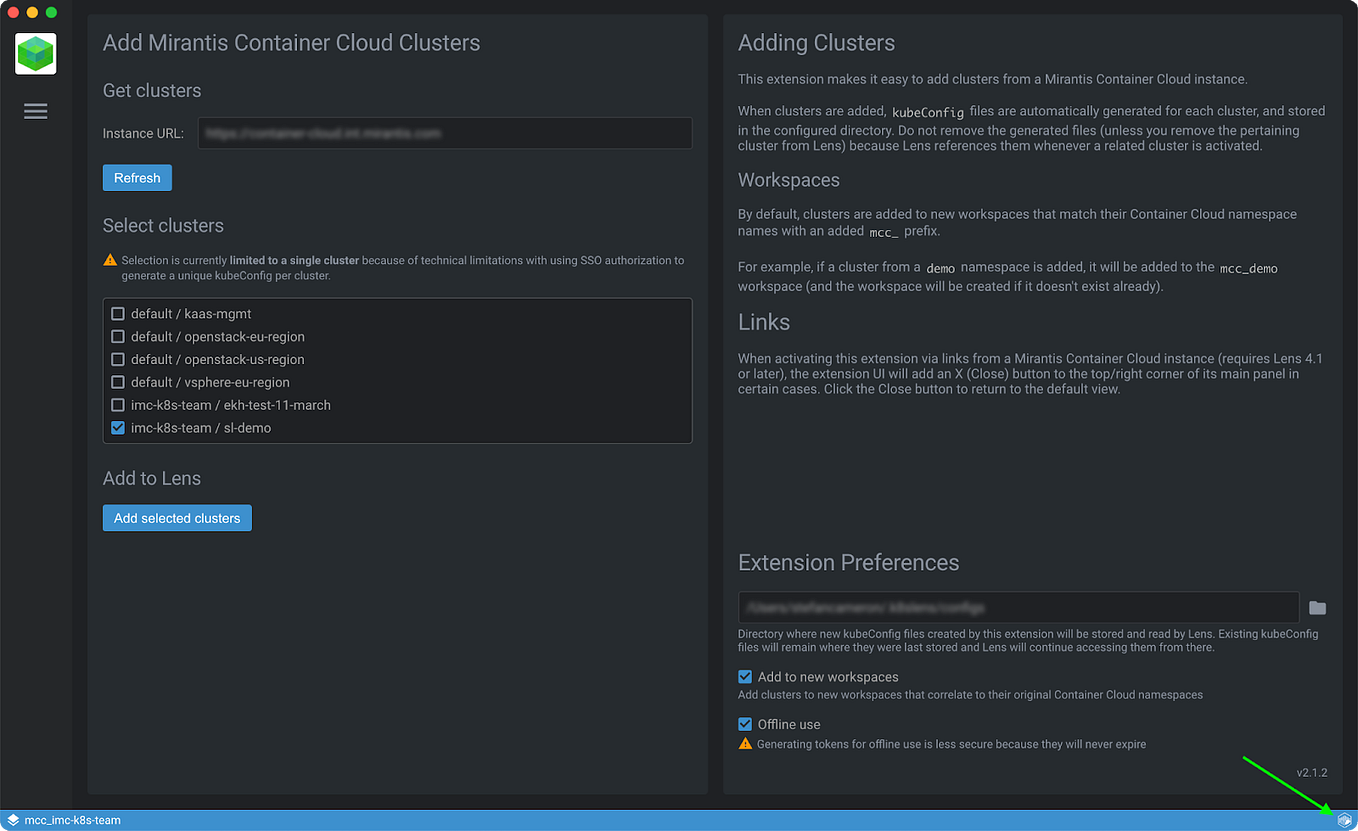Open the folder picker beside the kubeConfig directory field

coord(1317,607)
